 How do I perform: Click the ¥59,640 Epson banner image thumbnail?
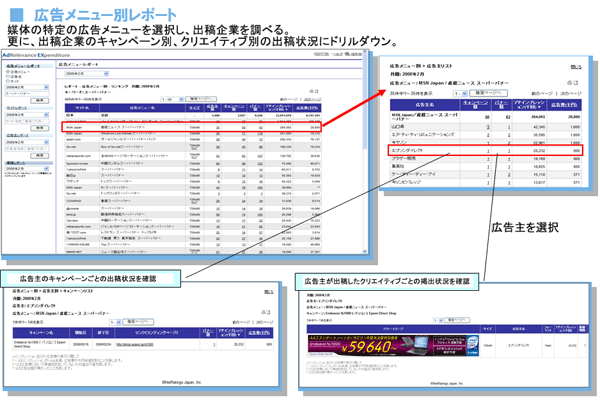click(x=393, y=345)
